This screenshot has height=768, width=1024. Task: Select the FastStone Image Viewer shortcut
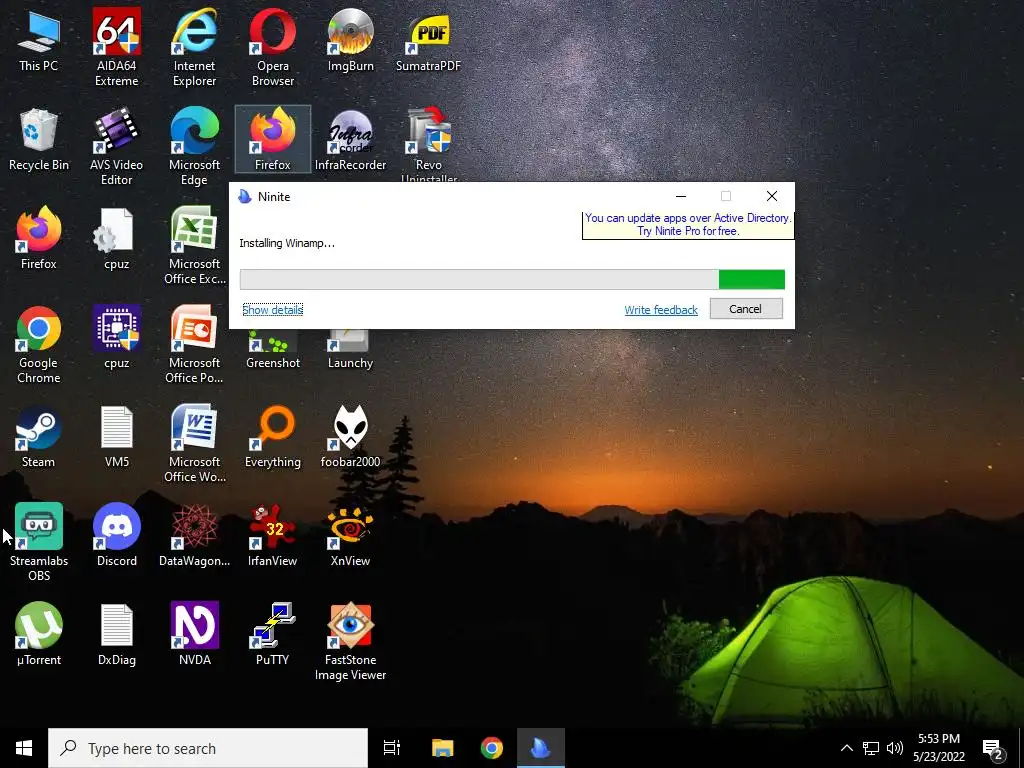351,641
